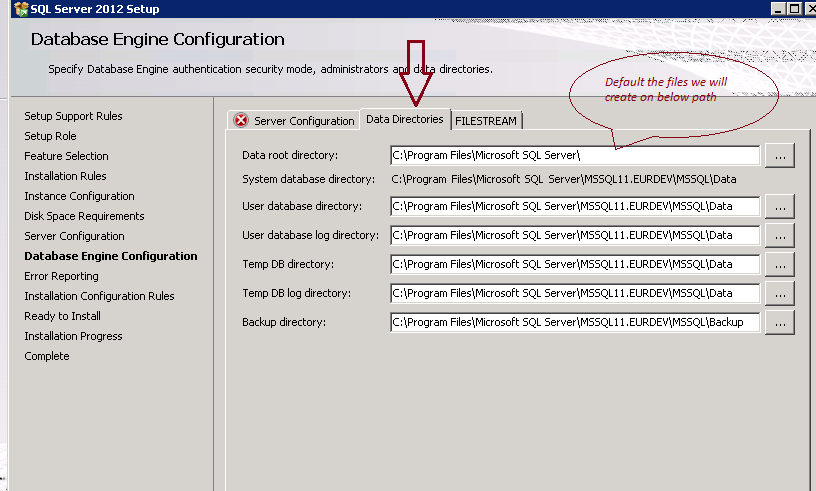The height and width of the screenshot is (491, 816).
Task: Click the Temp DB log directory field
Action: (x=575, y=293)
